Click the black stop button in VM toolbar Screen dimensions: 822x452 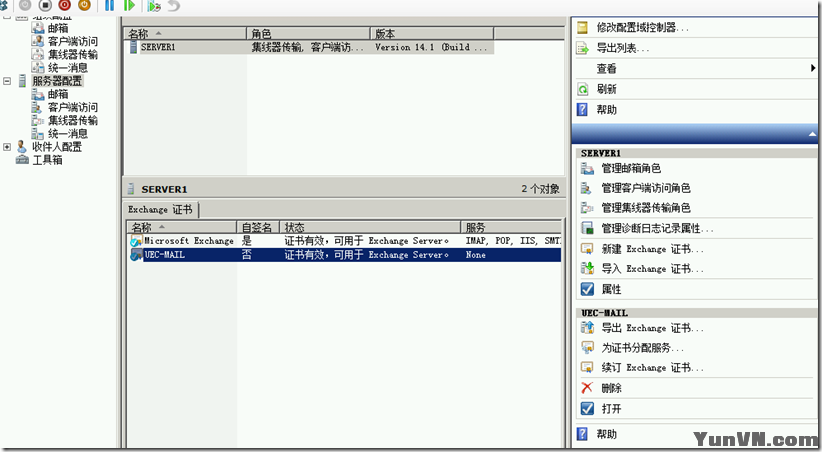(45, 5)
